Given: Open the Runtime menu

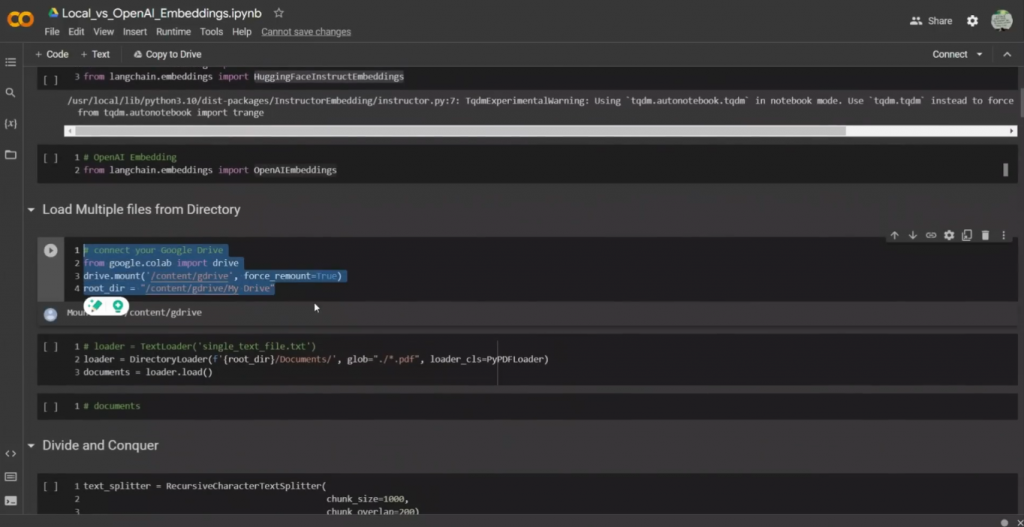Looking at the screenshot, I should (173, 31).
